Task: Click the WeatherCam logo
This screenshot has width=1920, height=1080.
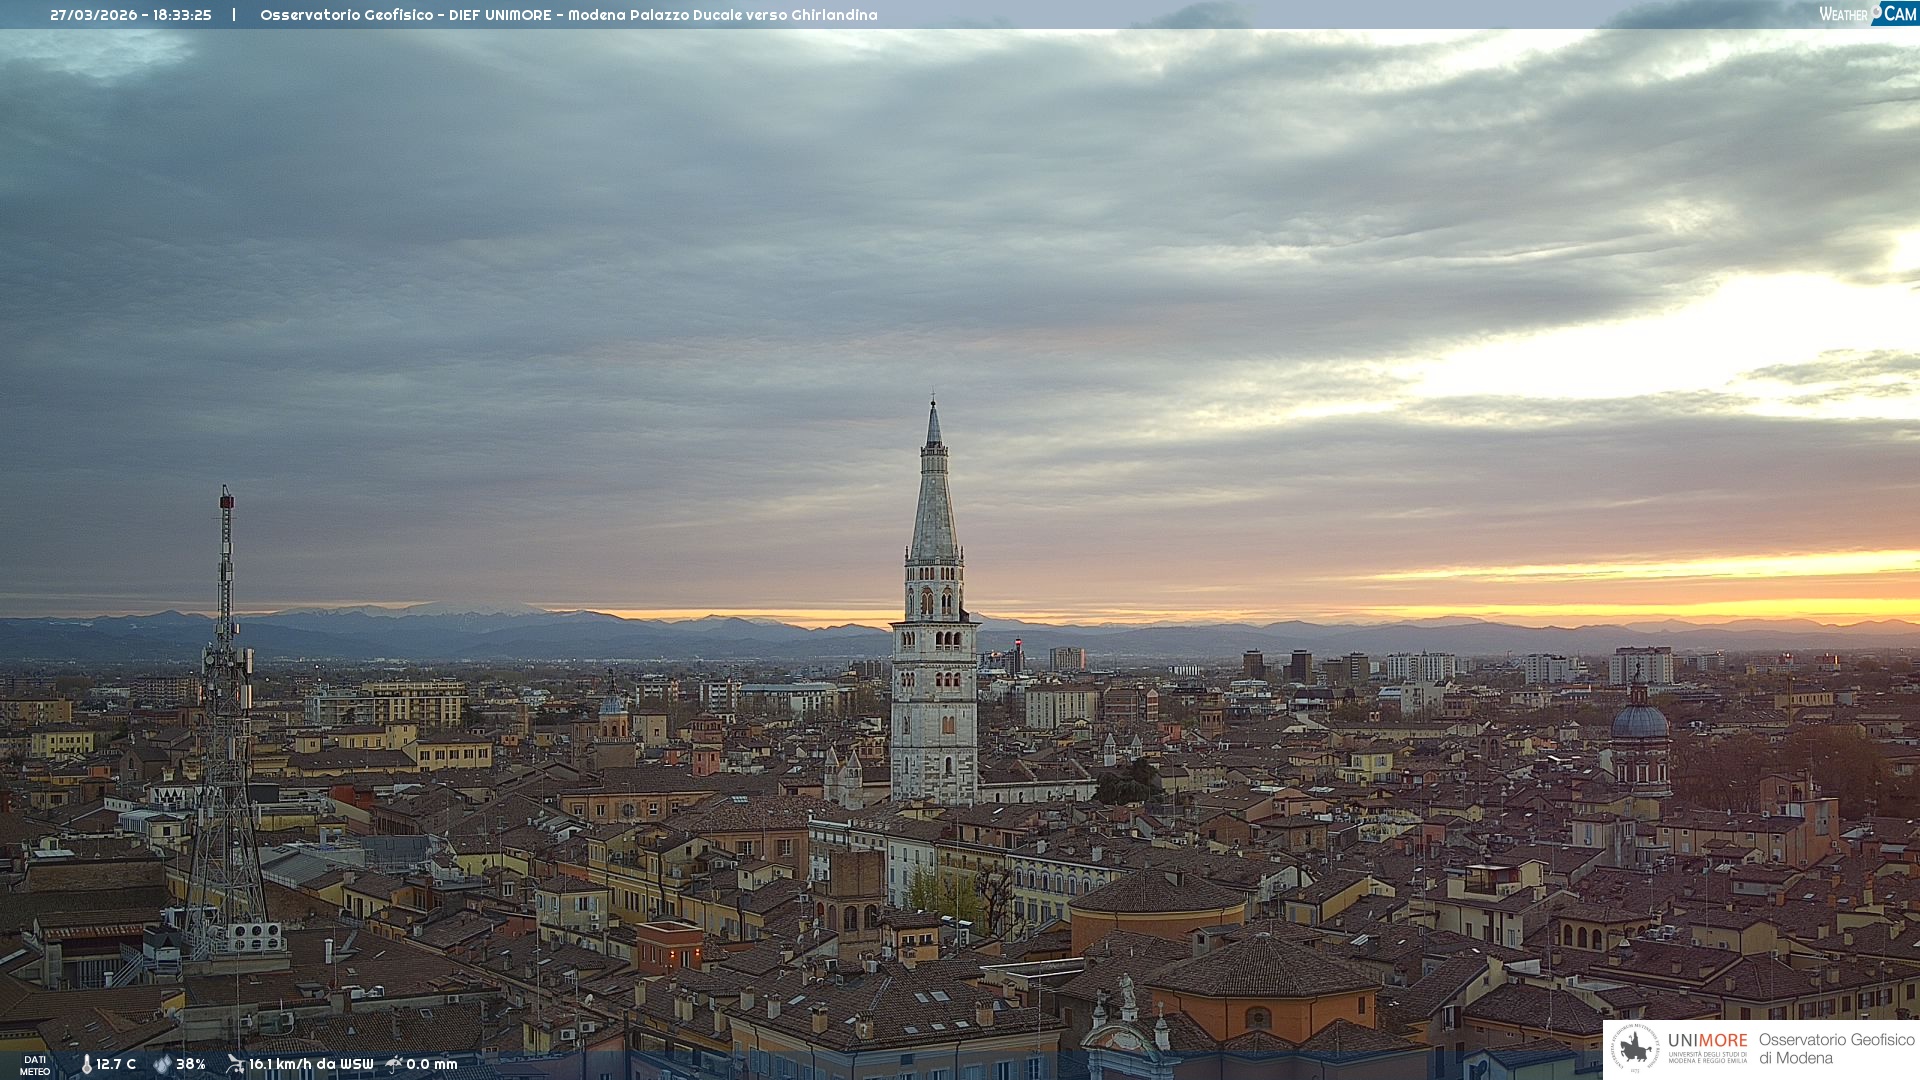Action: pyautogui.click(x=1867, y=14)
